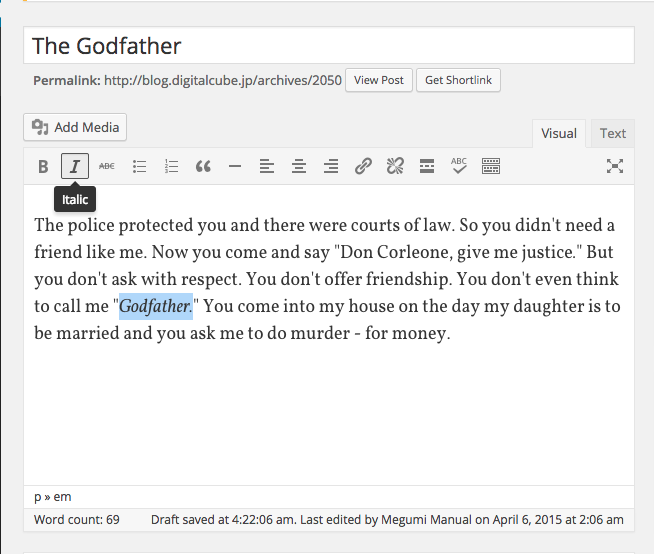This screenshot has width=654, height=554.
Task: Insert a Read More tag
Action: pos(427,167)
